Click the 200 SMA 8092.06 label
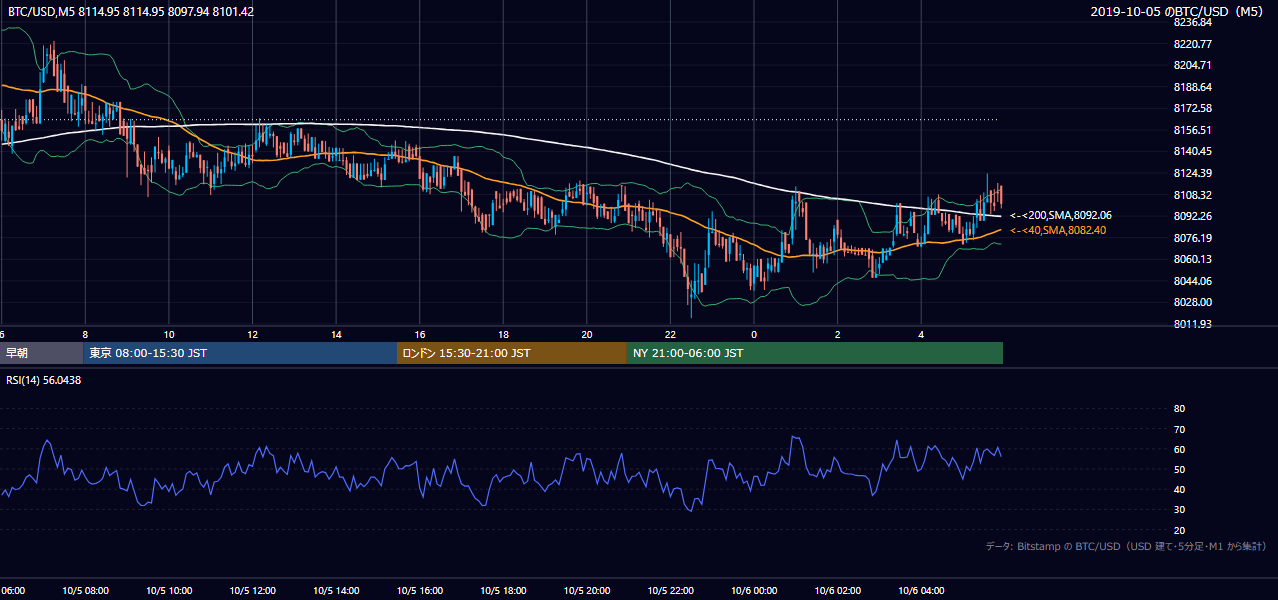Screen dimensions: 1278x600 tap(1061, 215)
